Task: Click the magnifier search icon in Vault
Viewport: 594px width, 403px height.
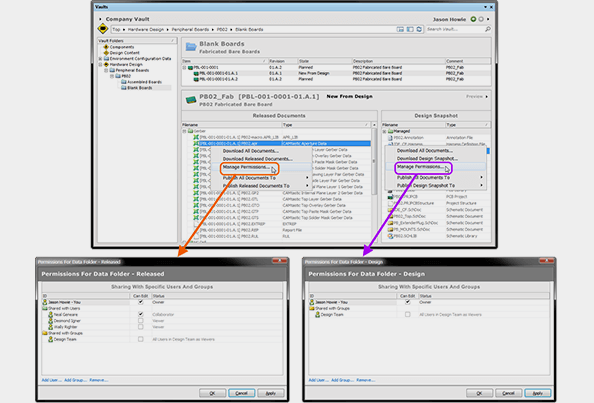Action: tap(488, 29)
